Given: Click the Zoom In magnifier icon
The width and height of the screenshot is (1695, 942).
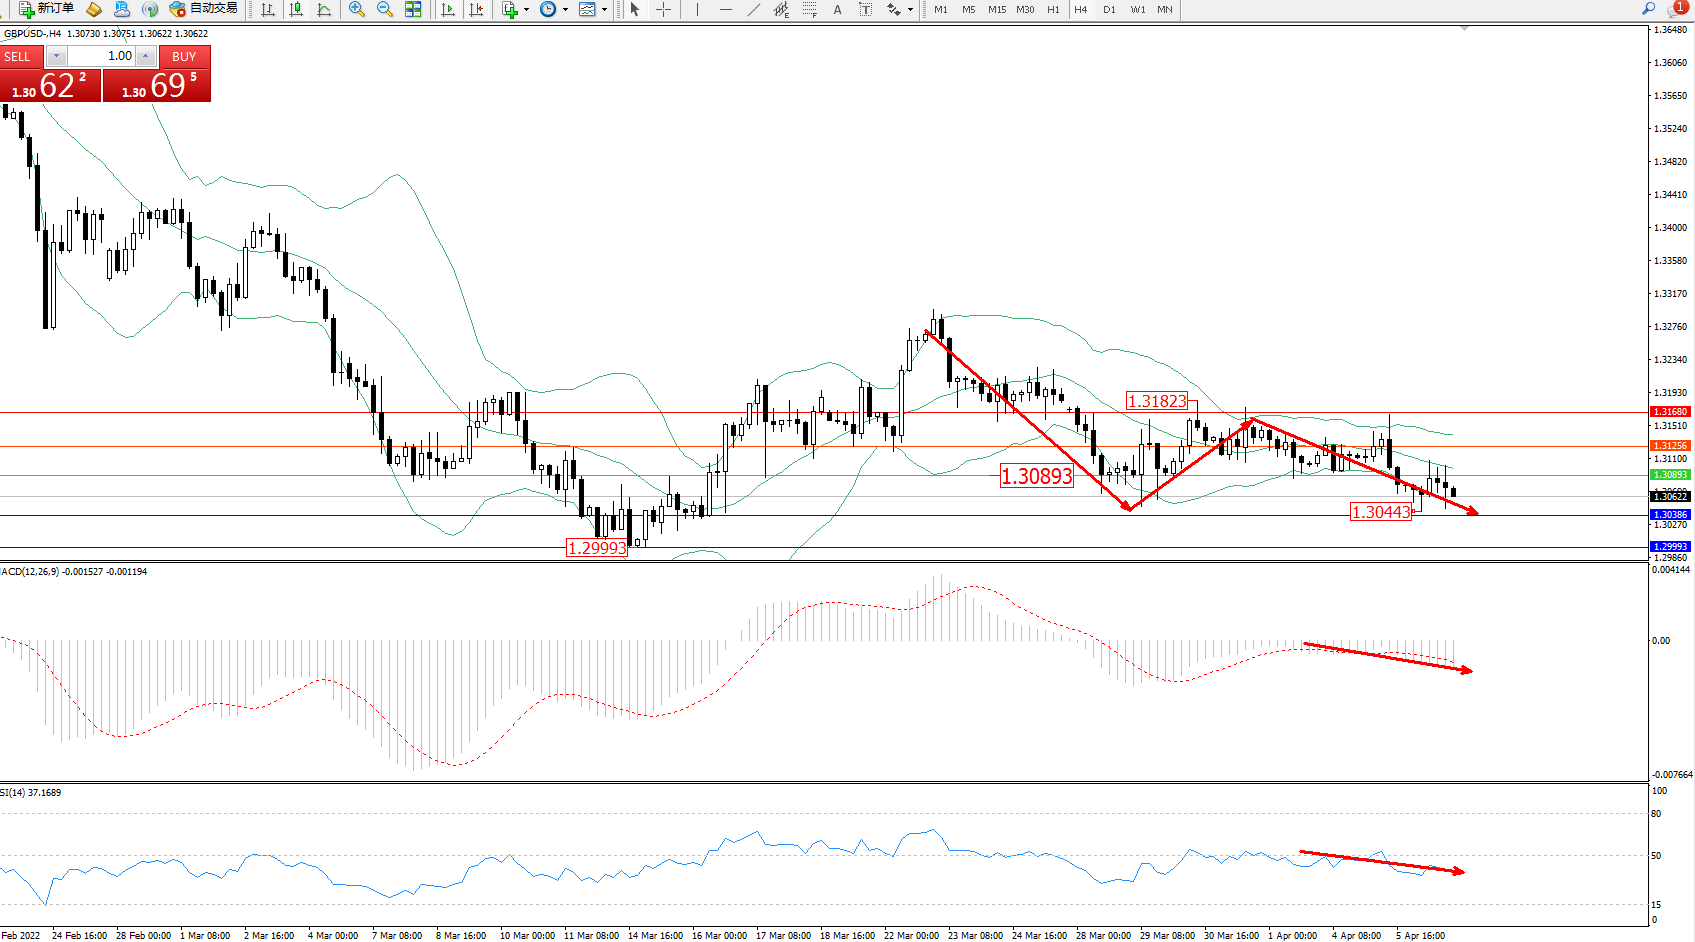Looking at the screenshot, I should [356, 9].
